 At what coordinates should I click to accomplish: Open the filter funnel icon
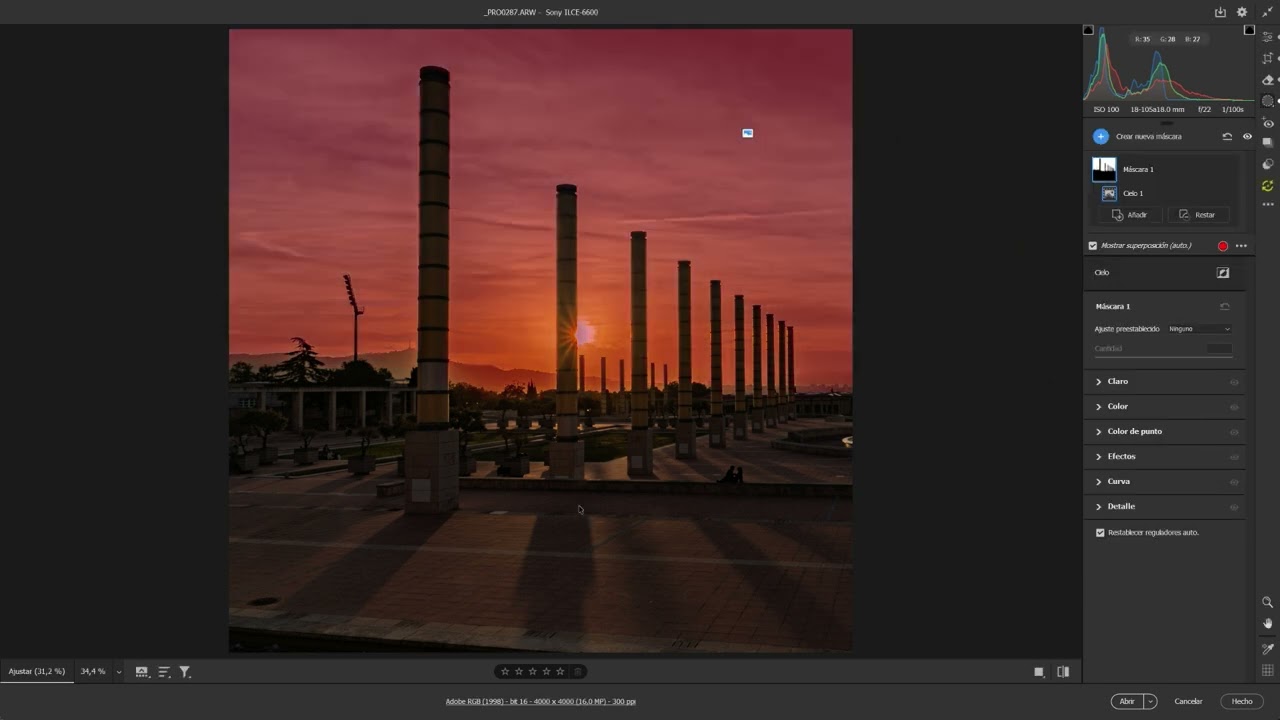point(185,672)
